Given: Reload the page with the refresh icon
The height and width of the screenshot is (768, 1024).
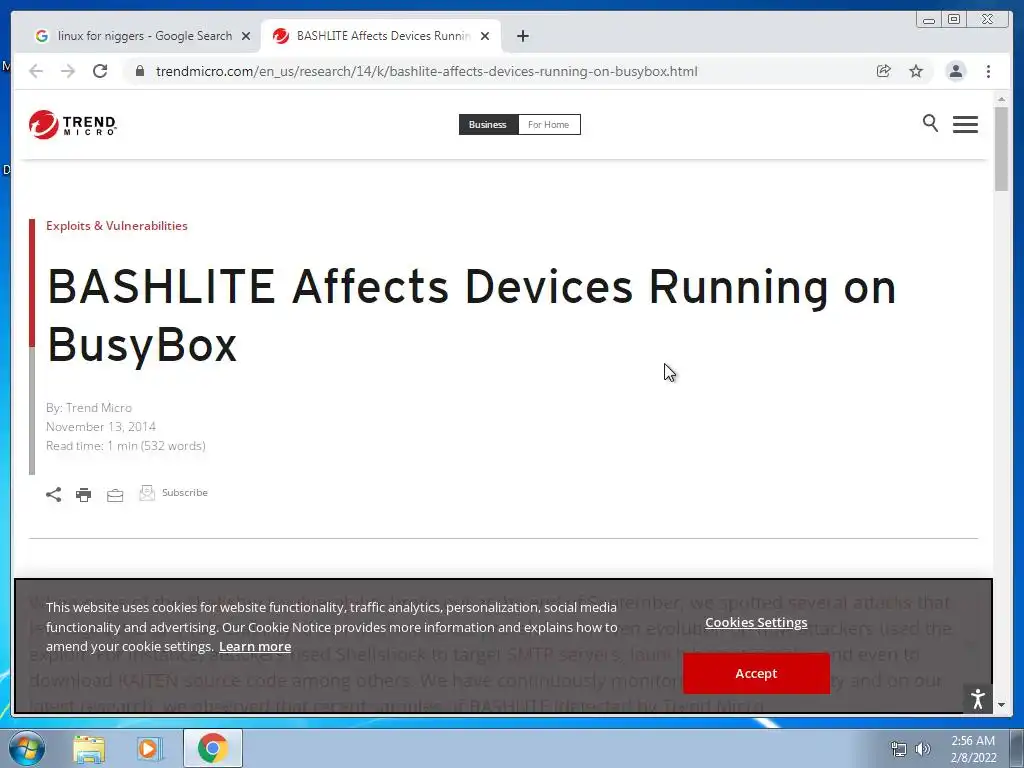Looking at the screenshot, I should pyautogui.click(x=100, y=71).
